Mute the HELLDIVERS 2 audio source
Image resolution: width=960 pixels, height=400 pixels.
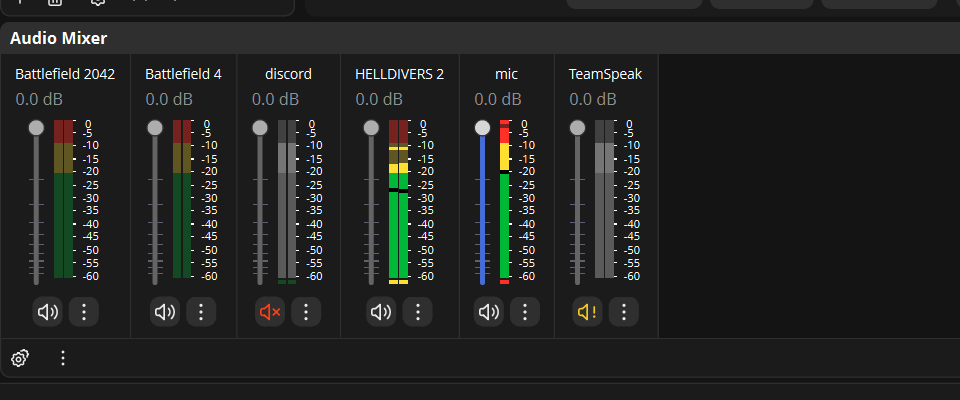pos(381,312)
